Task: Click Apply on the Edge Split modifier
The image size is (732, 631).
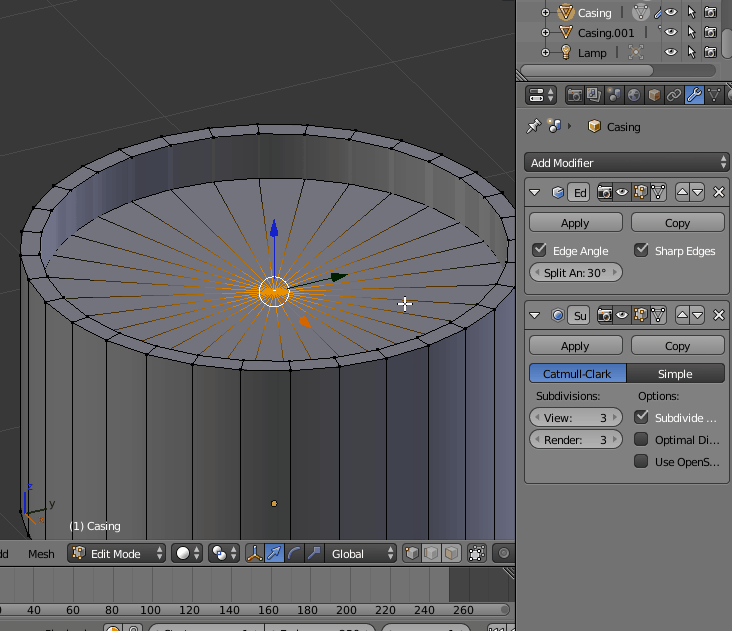Action: coord(575,223)
